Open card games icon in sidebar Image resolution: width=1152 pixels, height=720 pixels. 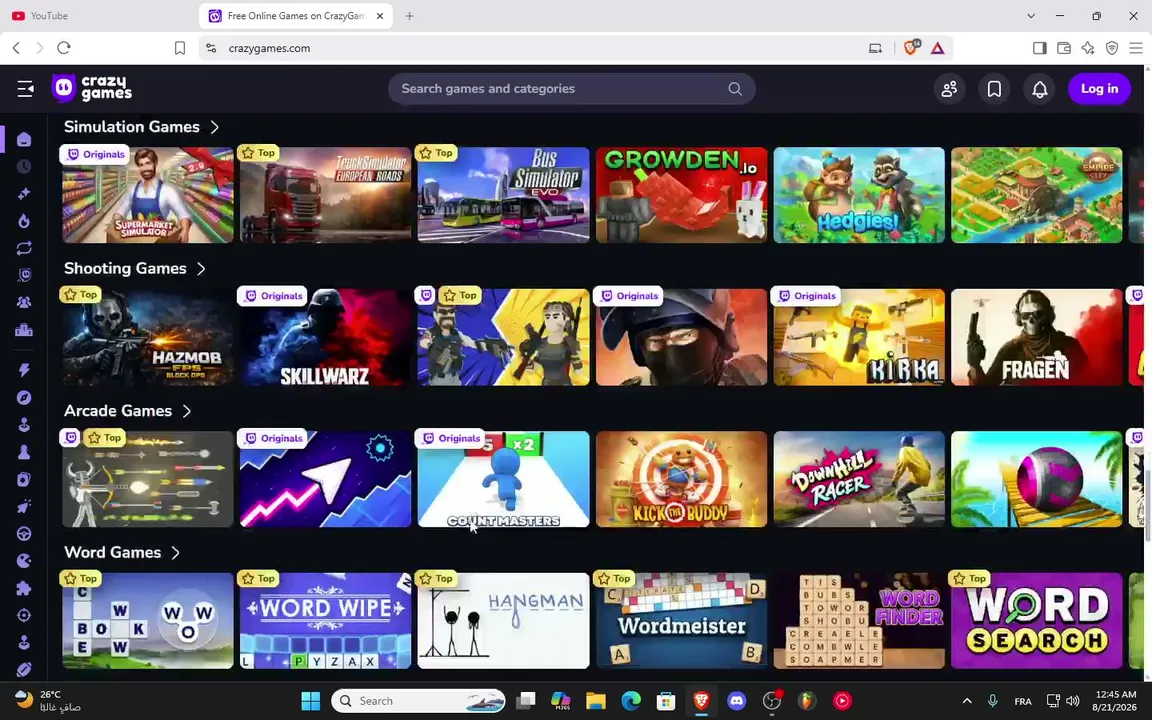point(24,479)
